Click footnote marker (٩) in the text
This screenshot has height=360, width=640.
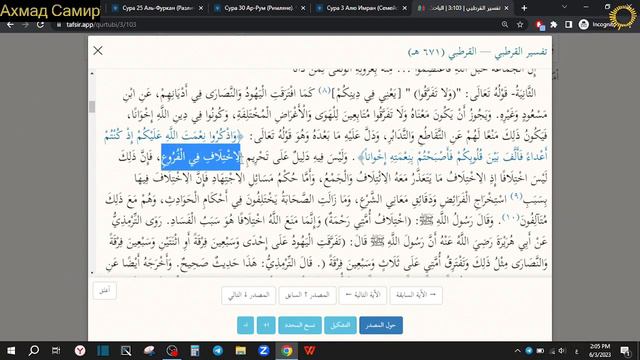[x=516, y=196]
